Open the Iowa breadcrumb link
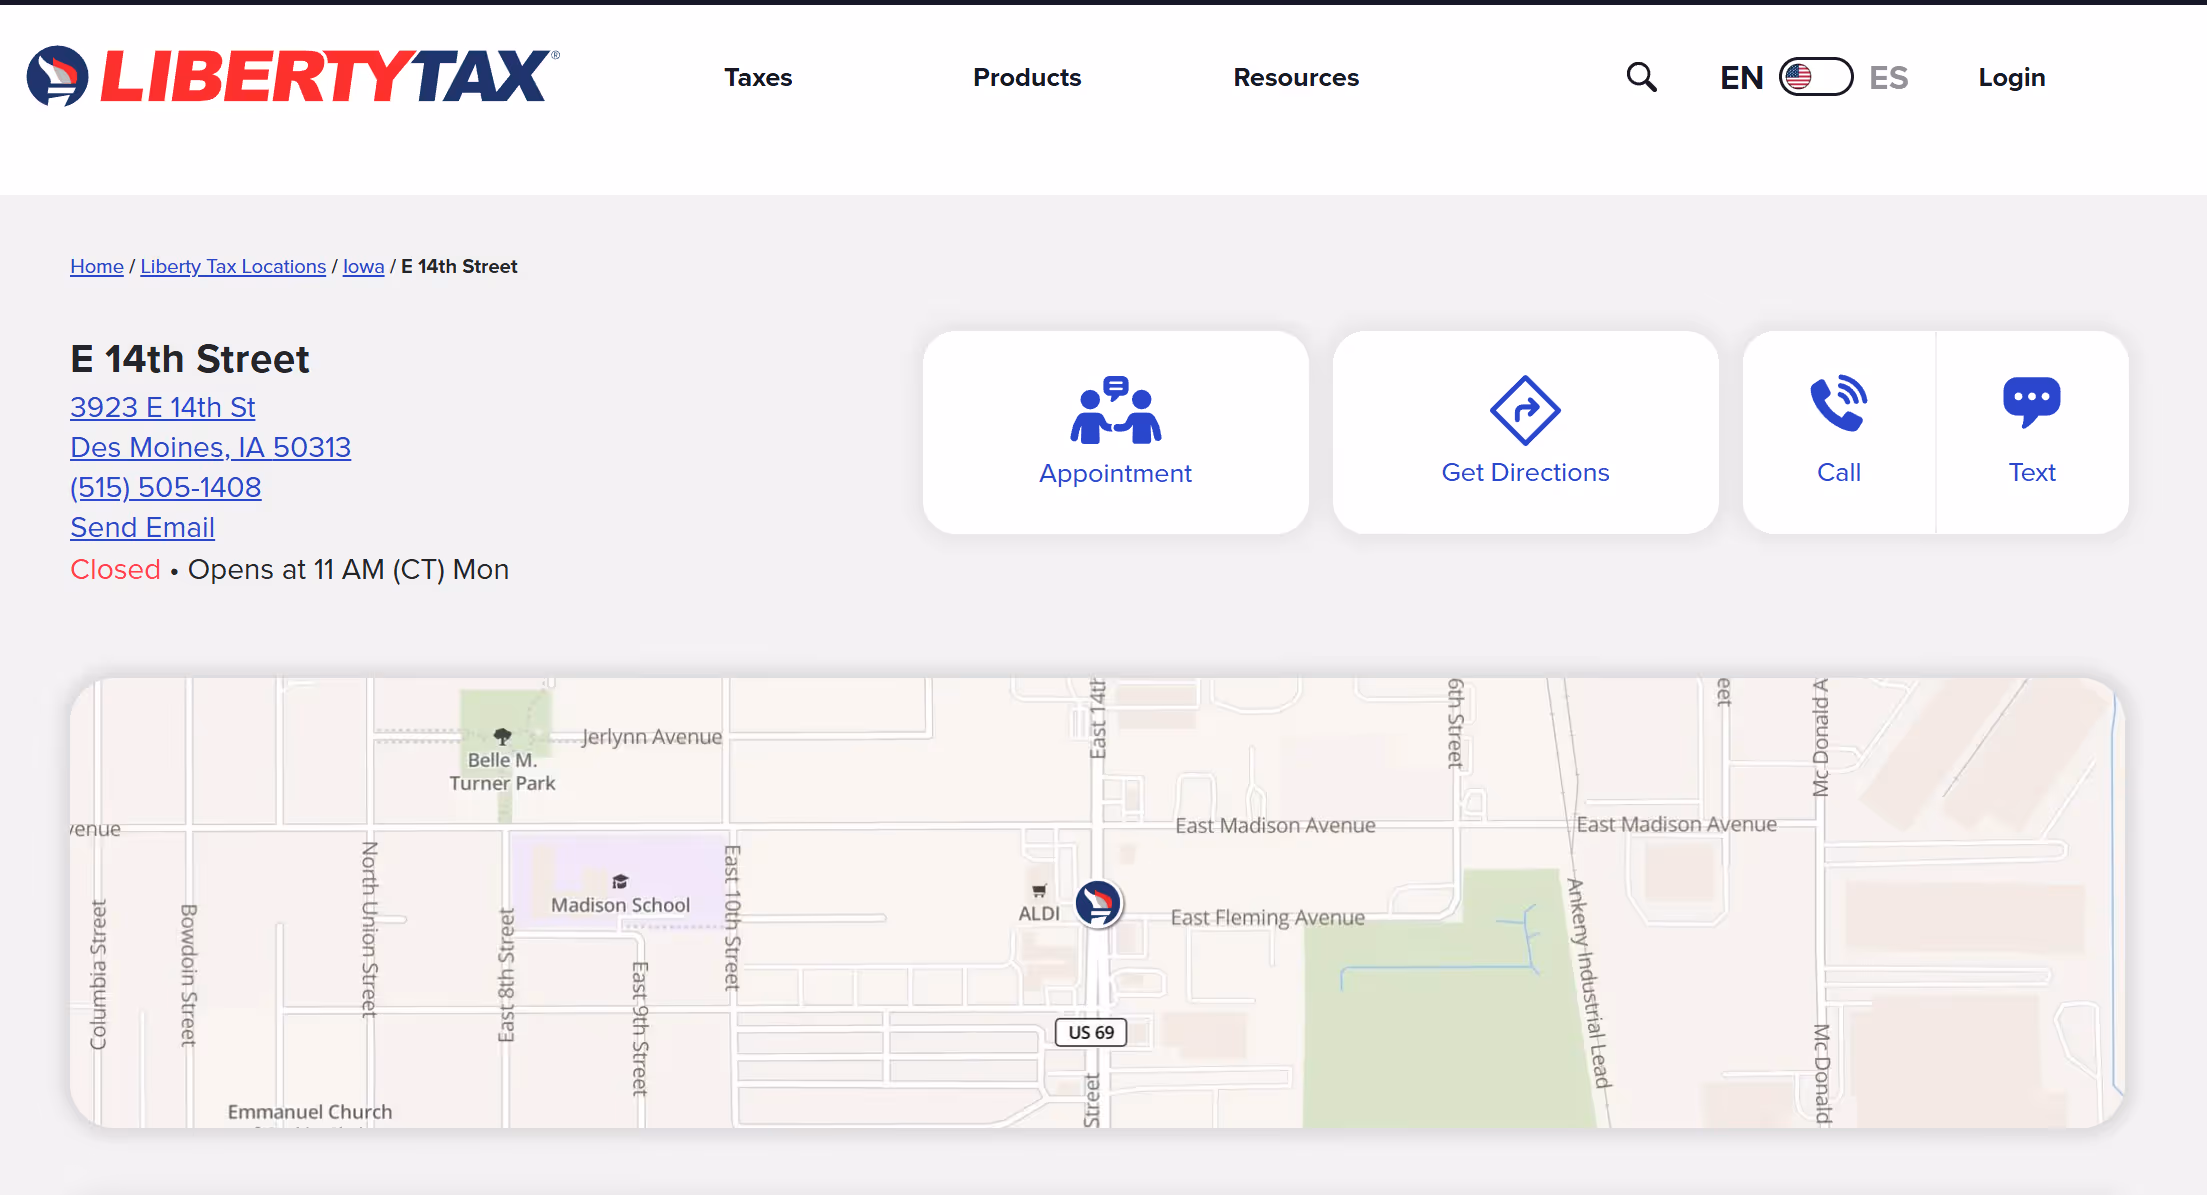This screenshot has height=1195, width=2207. tap(364, 266)
